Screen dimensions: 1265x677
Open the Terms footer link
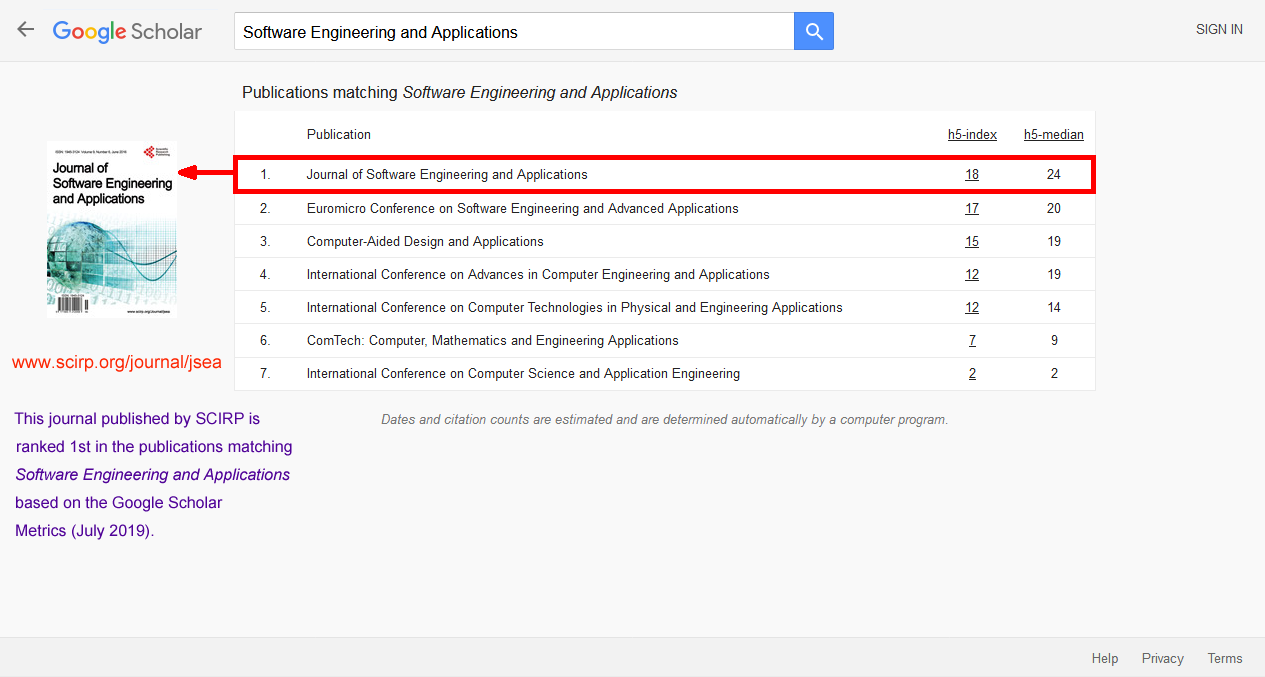(1225, 658)
